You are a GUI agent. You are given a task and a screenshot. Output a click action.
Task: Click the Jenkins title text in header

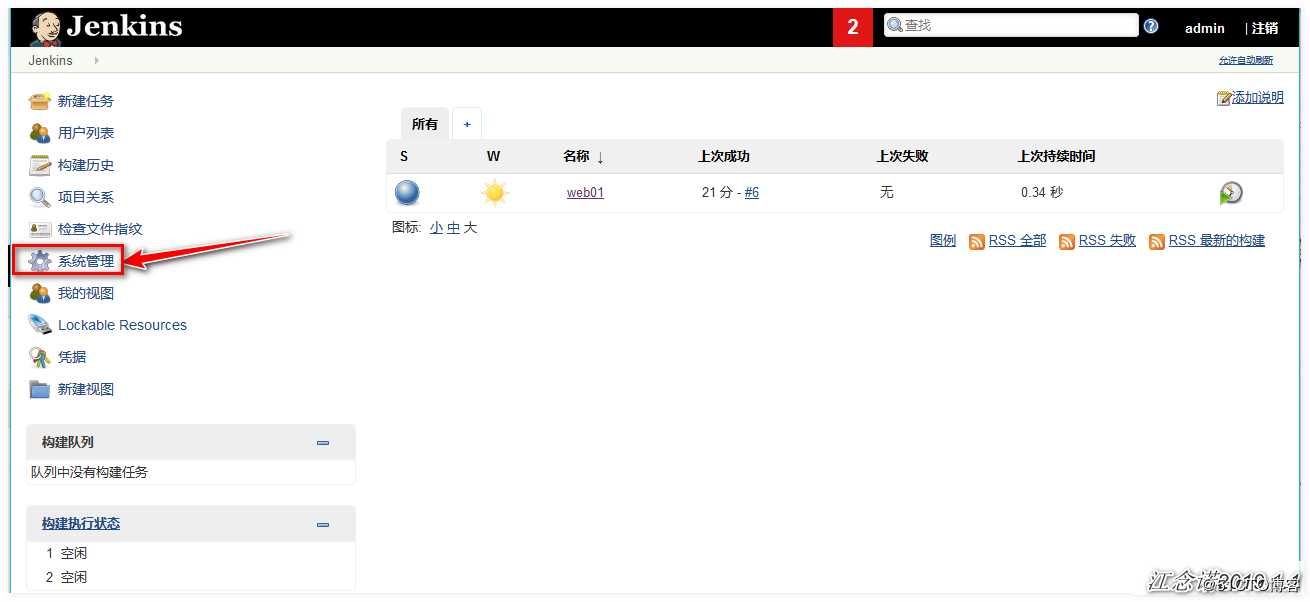(x=125, y=27)
